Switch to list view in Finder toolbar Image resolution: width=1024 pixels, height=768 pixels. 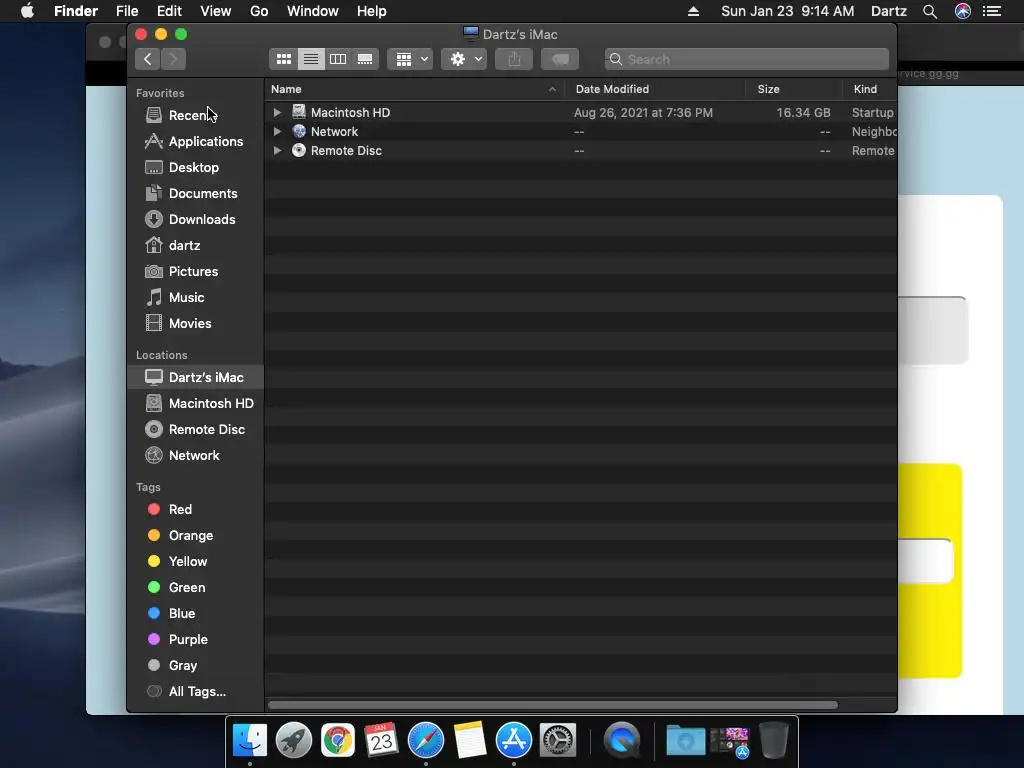click(311, 59)
